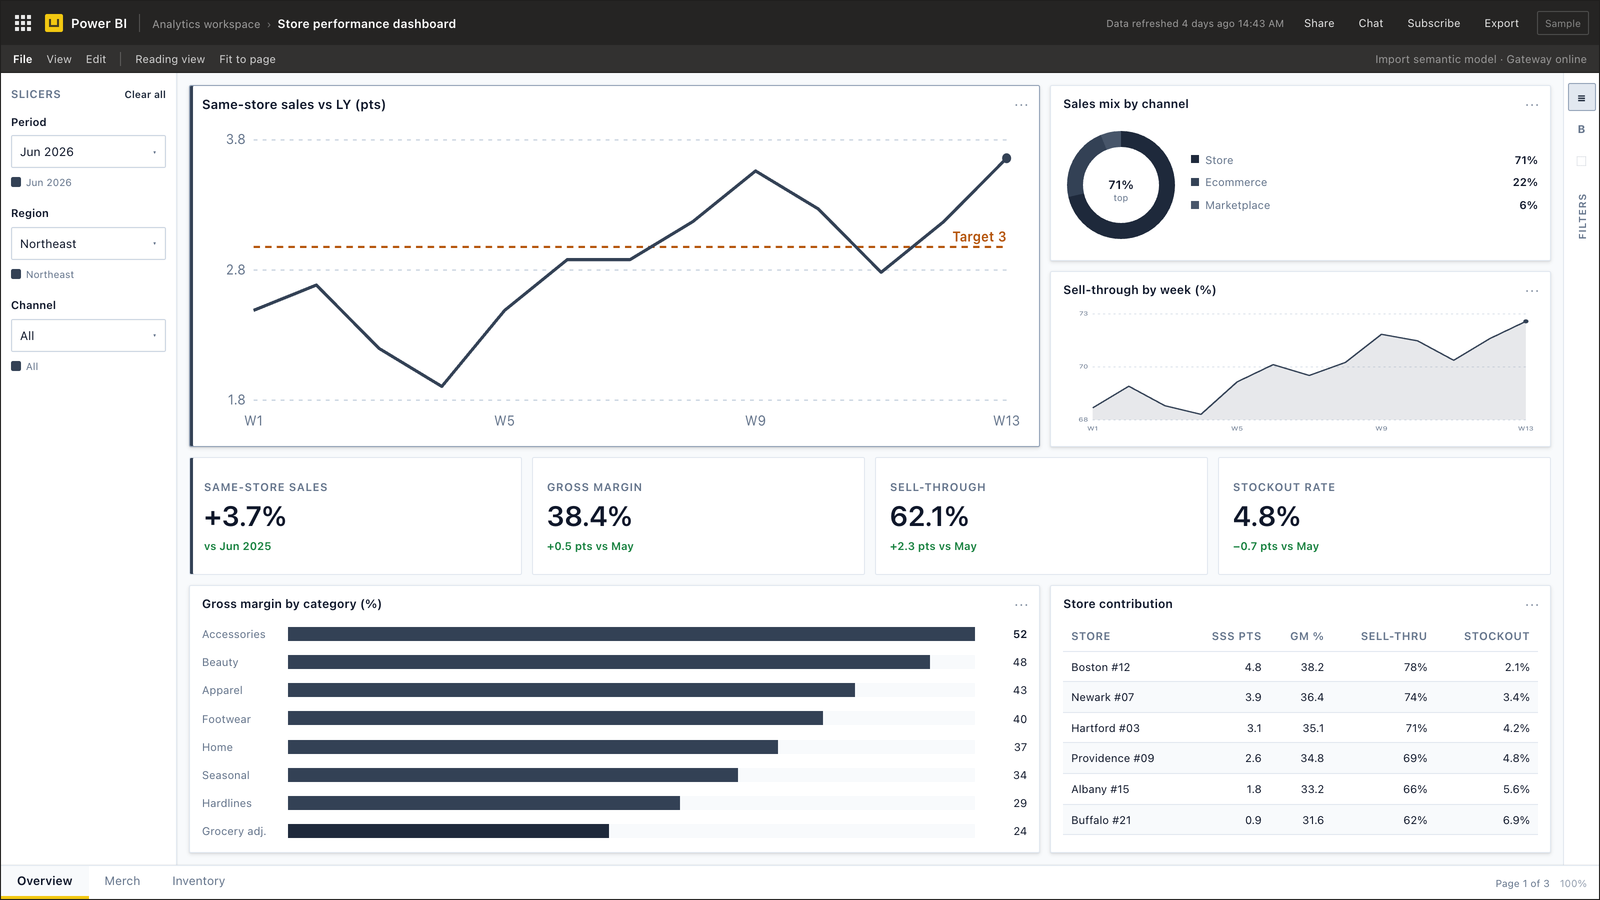Open Store contribution more options menu

[x=1532, y=605]
